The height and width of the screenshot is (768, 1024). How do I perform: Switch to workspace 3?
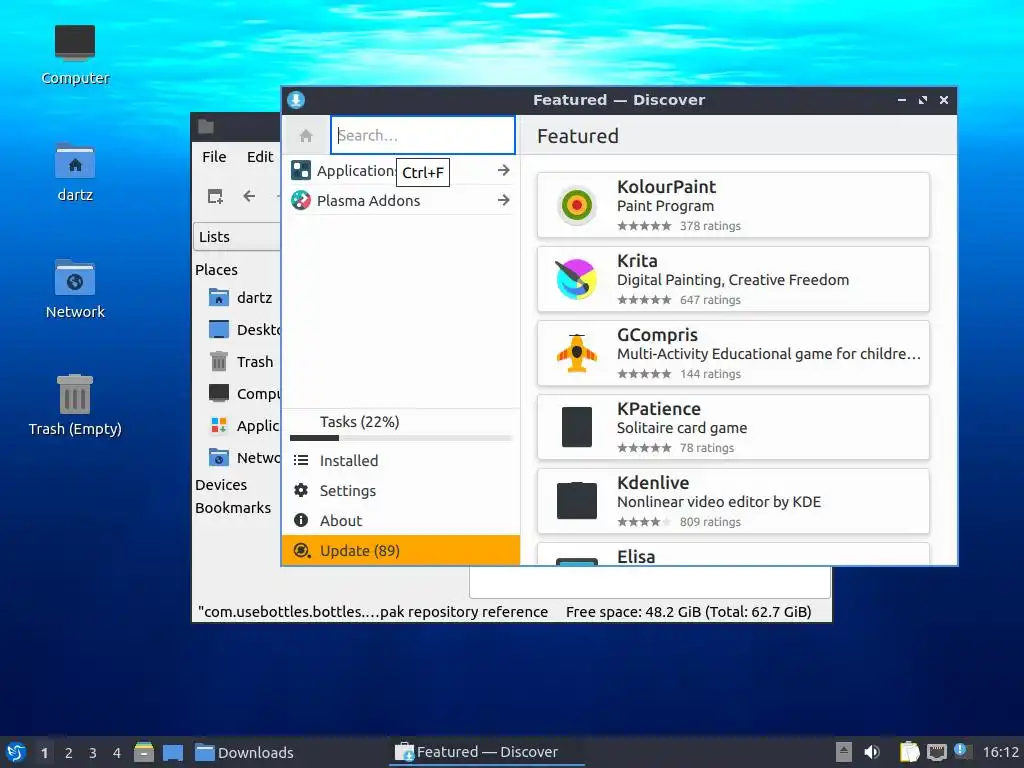tap(93, 753)
